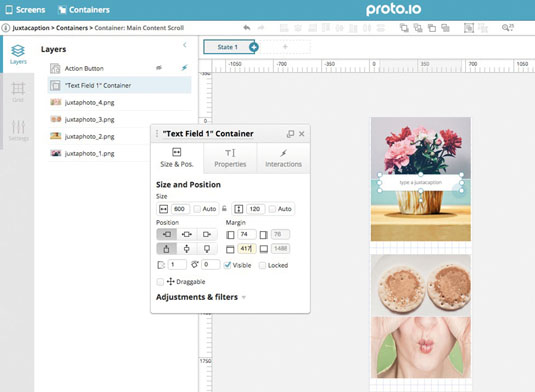
Task: Enable the Draggable checkbox
Action: [x=160, y=282]
